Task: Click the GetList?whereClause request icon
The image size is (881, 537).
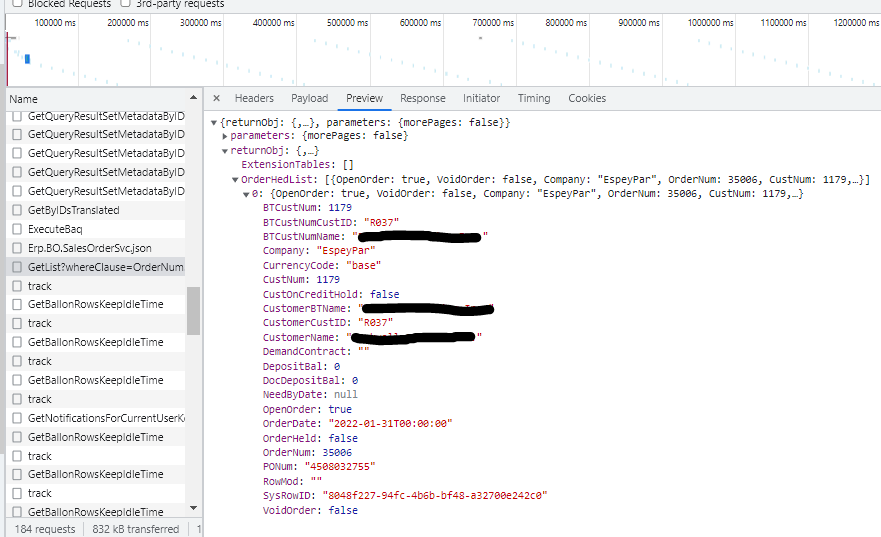Action: [17, 267]
